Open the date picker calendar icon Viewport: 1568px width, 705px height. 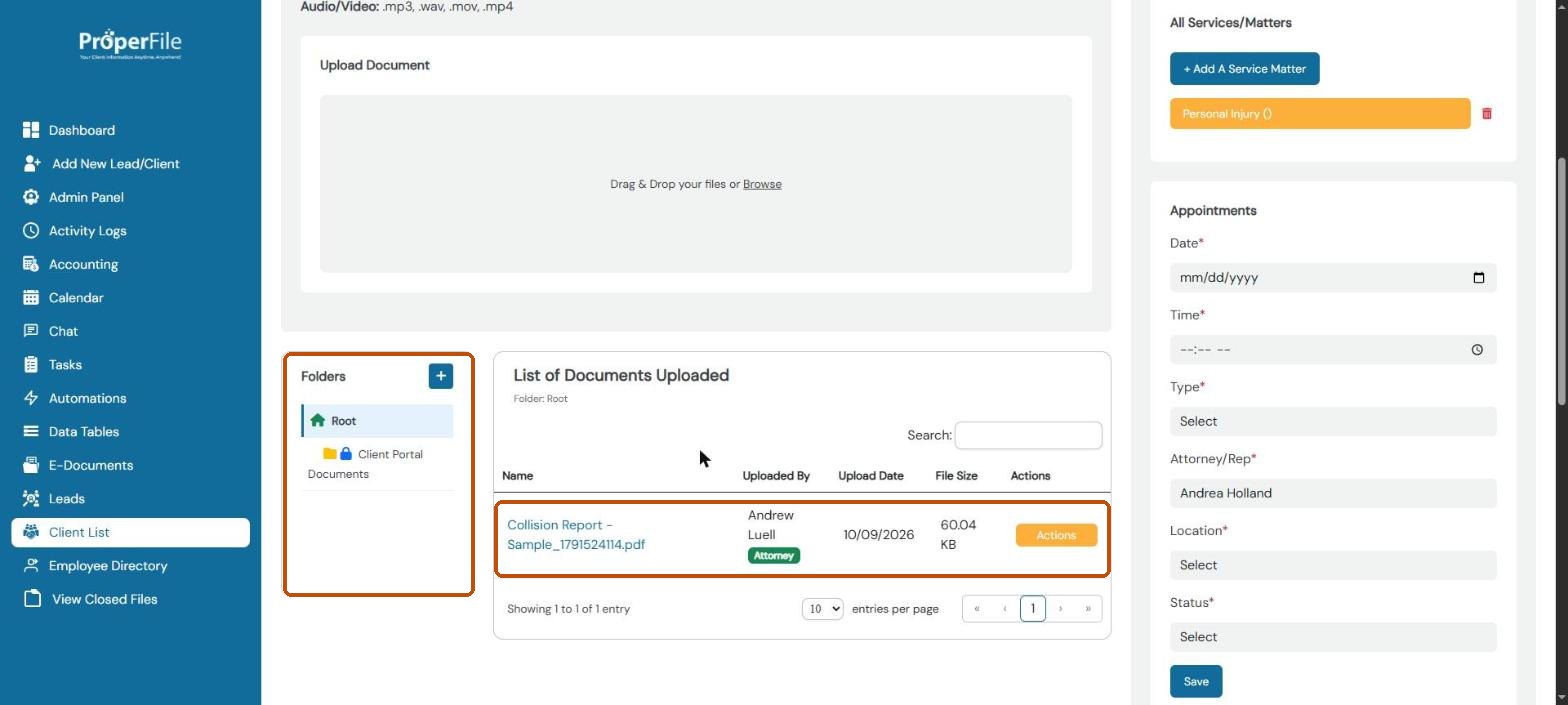1479,278
